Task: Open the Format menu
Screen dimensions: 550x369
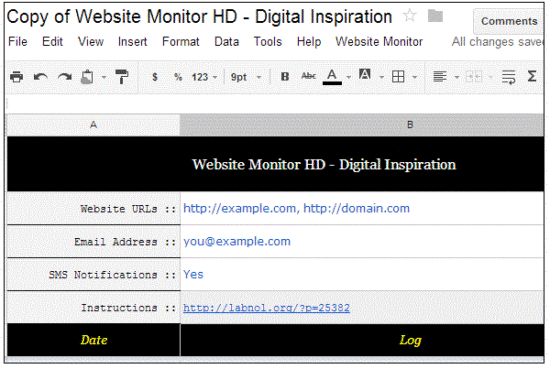Action: tap(180, 42)
